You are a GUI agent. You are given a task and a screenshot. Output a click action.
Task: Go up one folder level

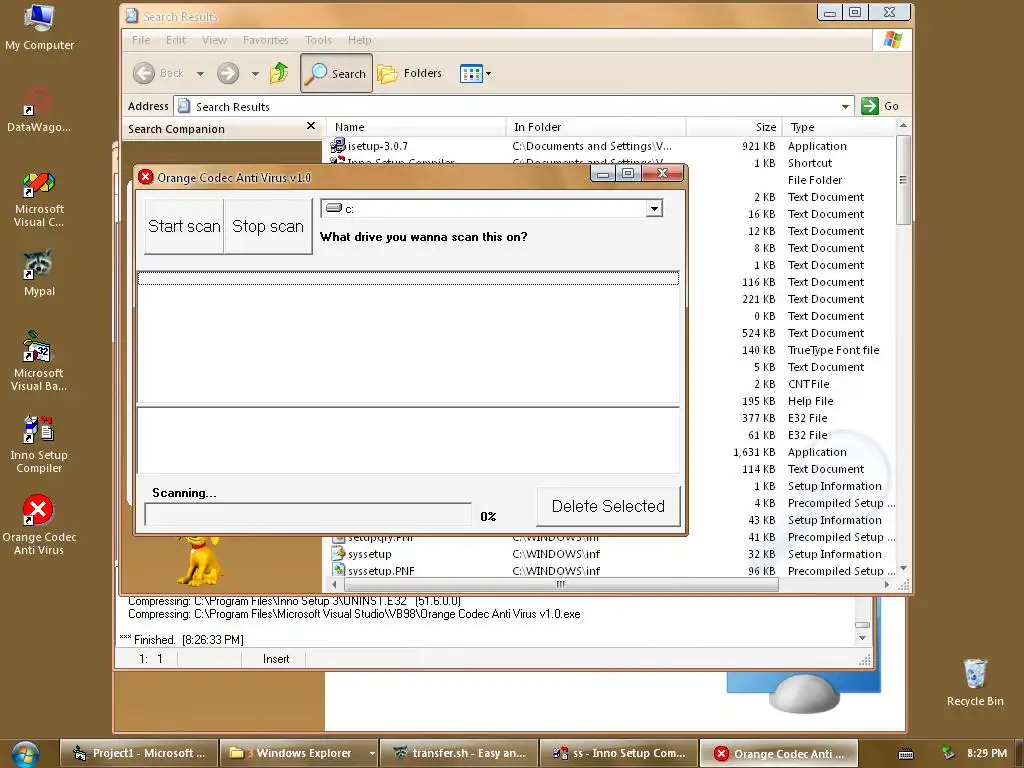pos(279,73)
